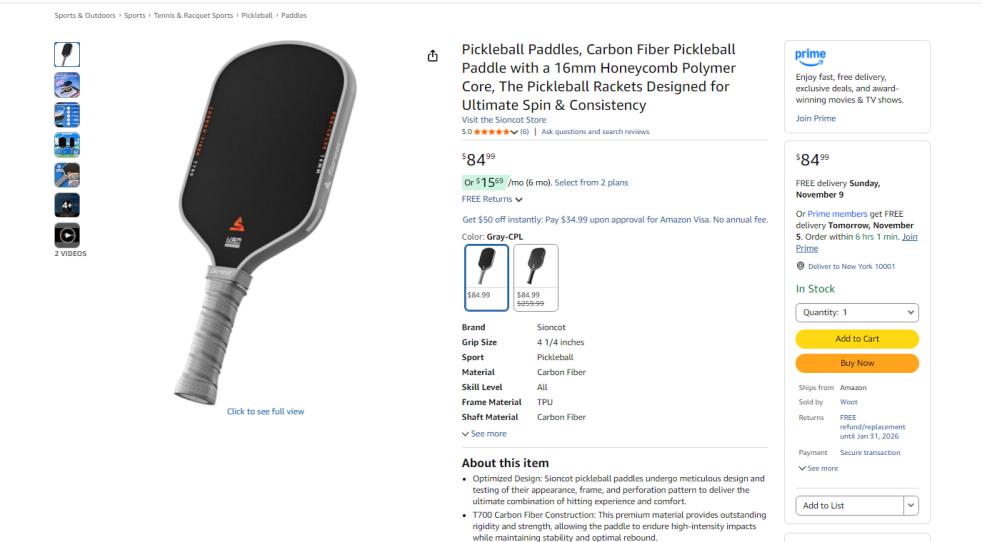Open the video thumbnail with play icon

tap(67, 236)
